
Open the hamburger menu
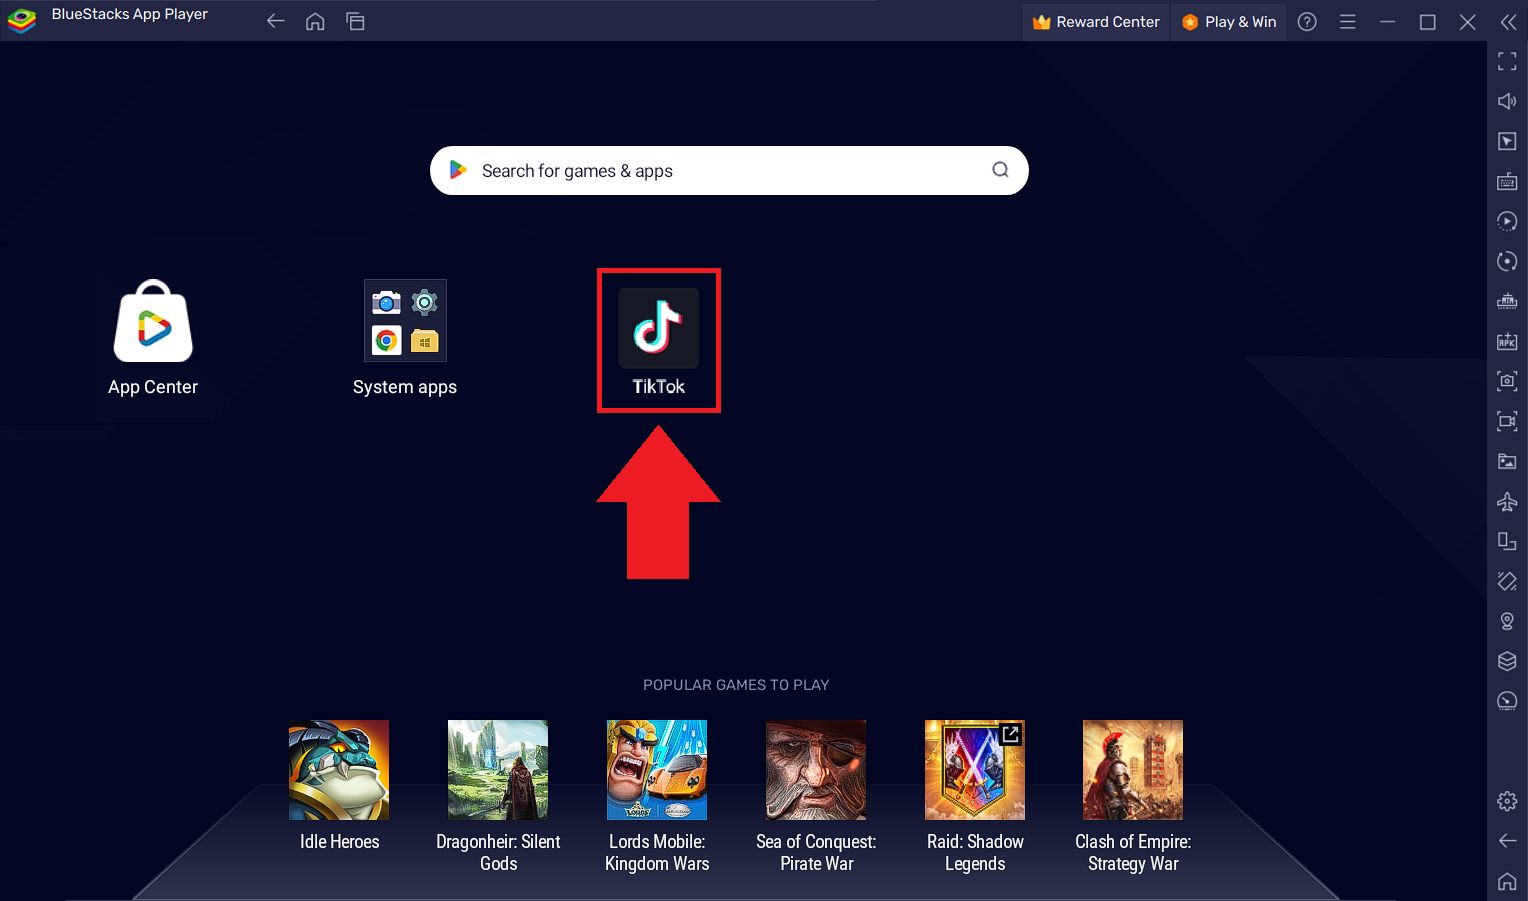pos(1347,20)
